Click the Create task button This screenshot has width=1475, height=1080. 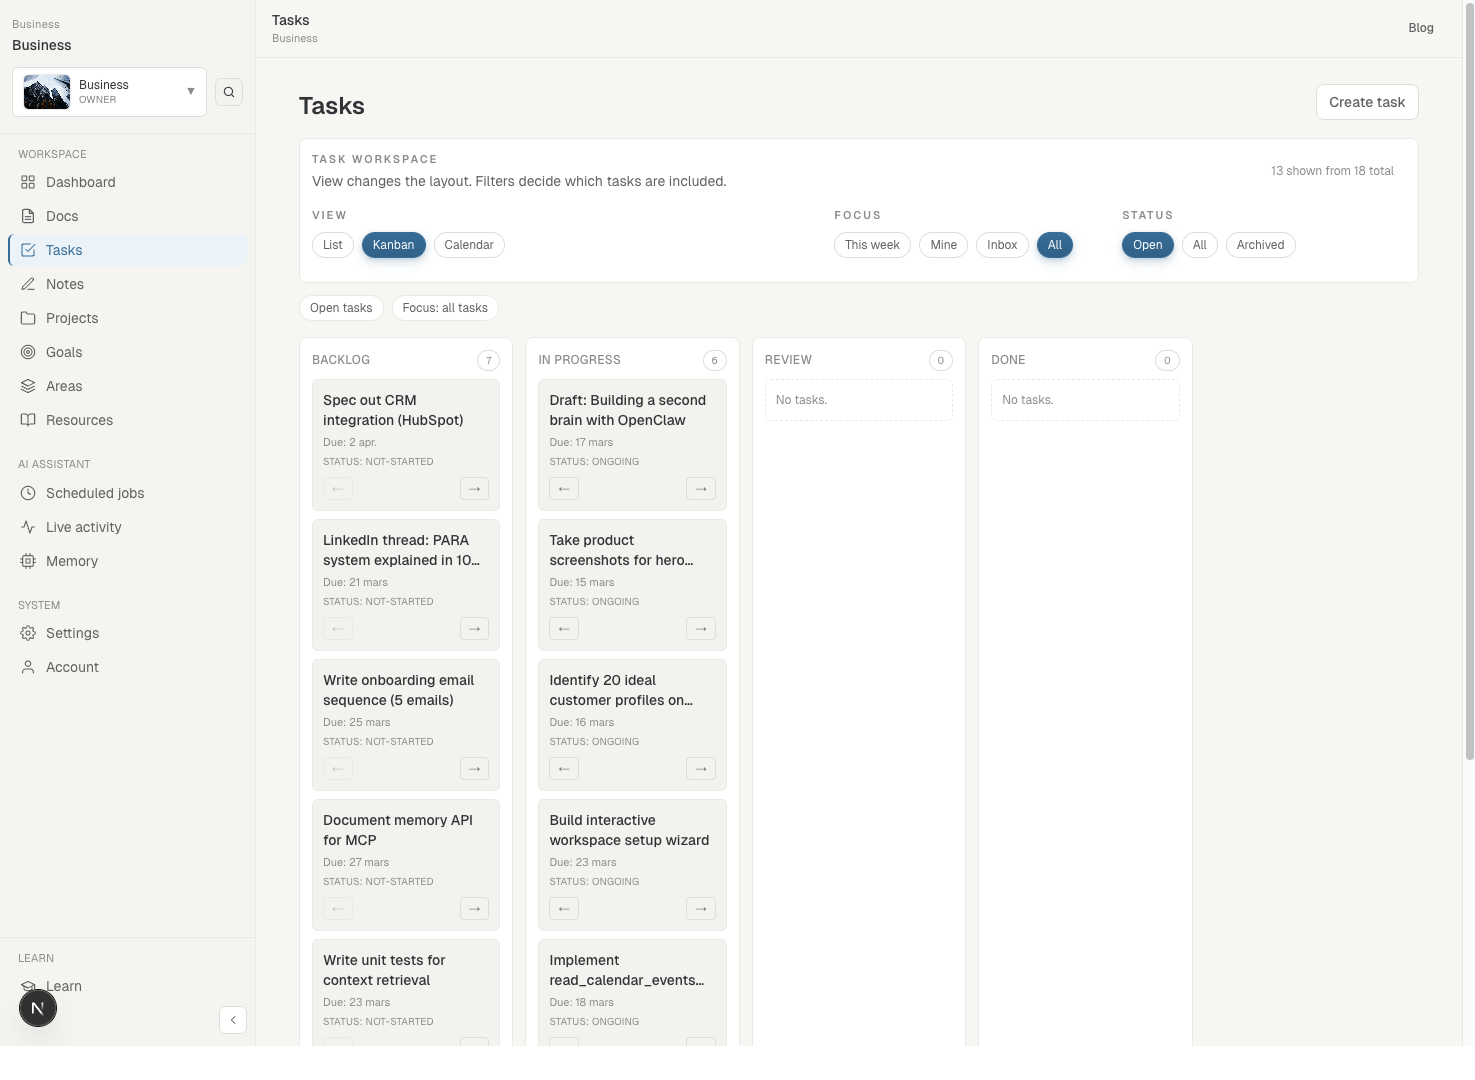[x=1366, y=102]
